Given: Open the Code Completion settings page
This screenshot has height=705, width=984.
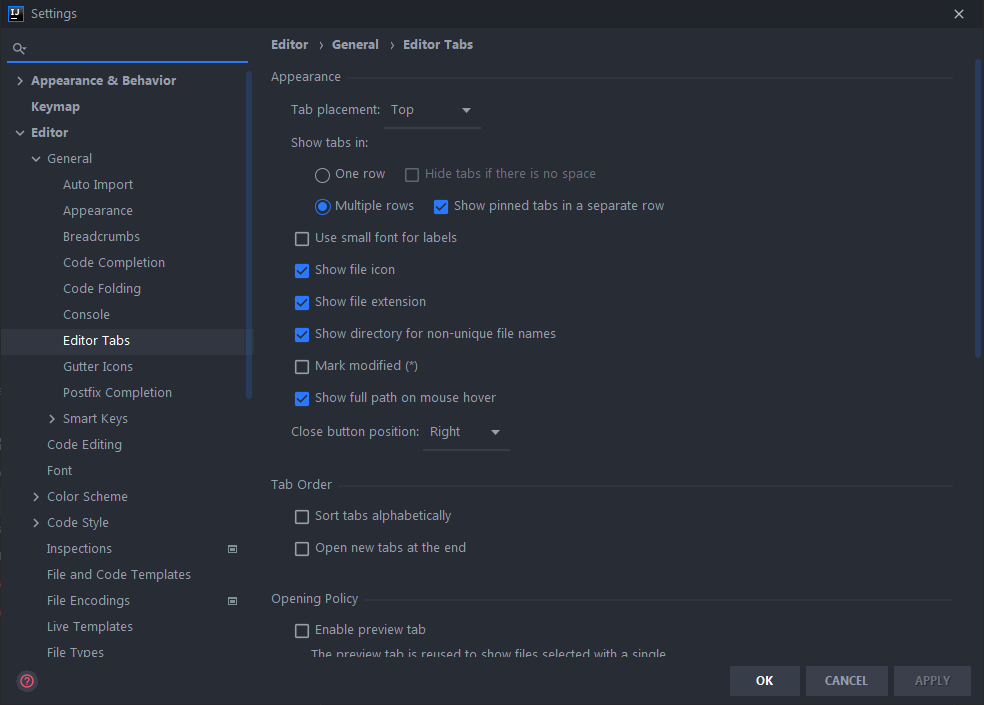Looking at the screenshot, I should point(114,263).
